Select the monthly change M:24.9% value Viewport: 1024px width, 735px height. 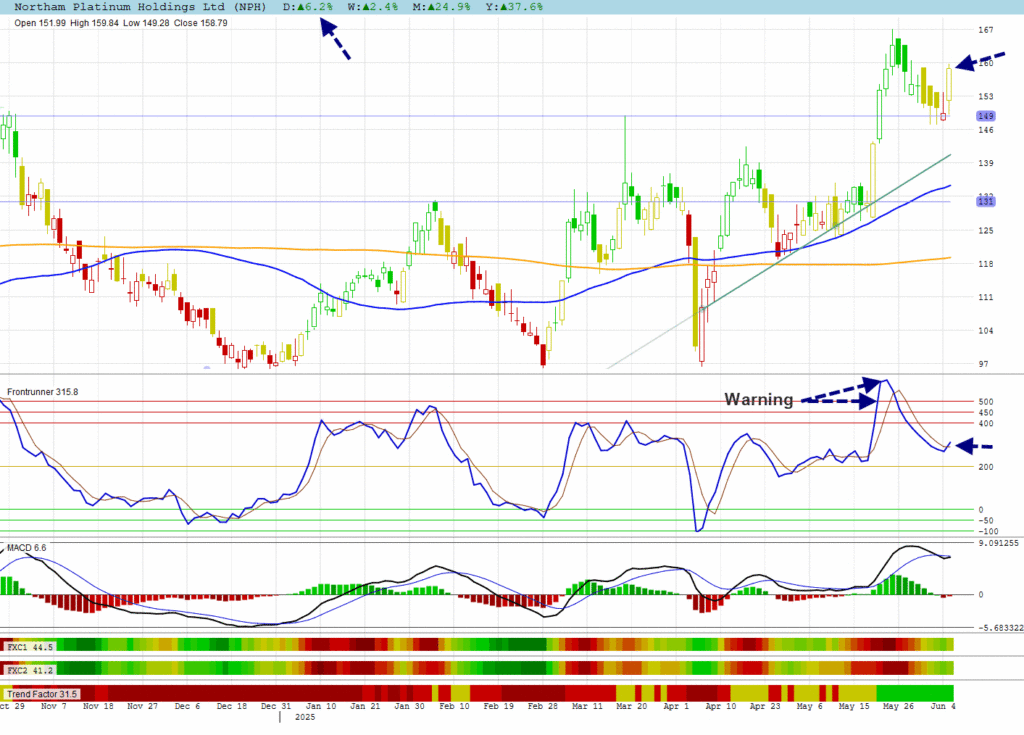click(441, 7)
